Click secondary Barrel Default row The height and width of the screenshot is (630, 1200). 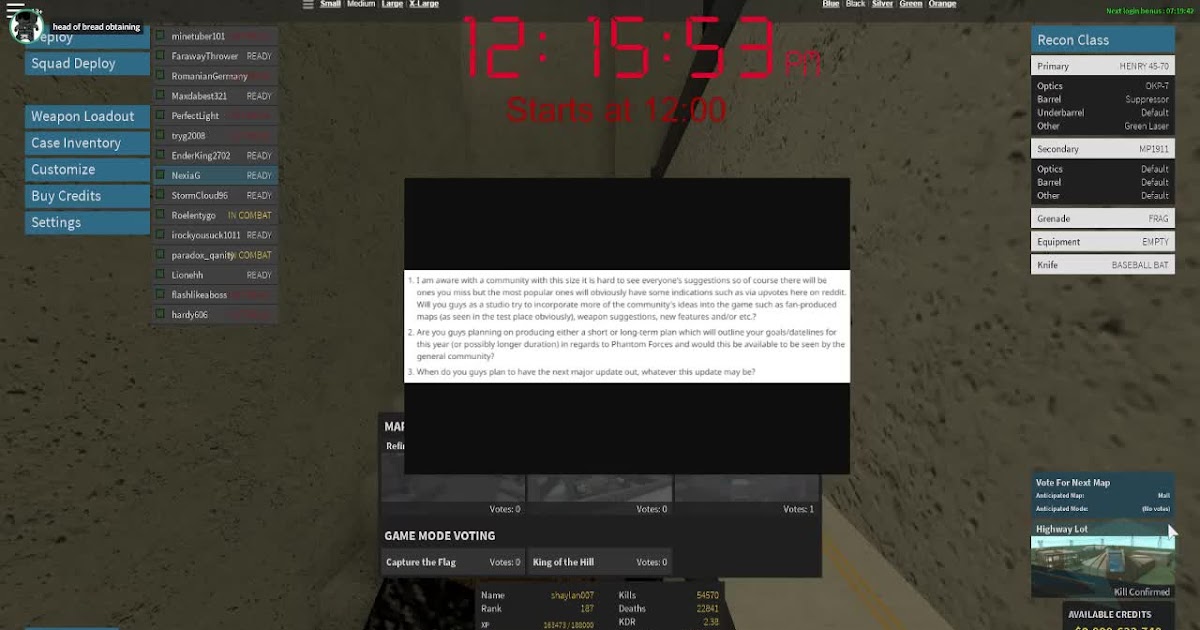[1103, 182]
